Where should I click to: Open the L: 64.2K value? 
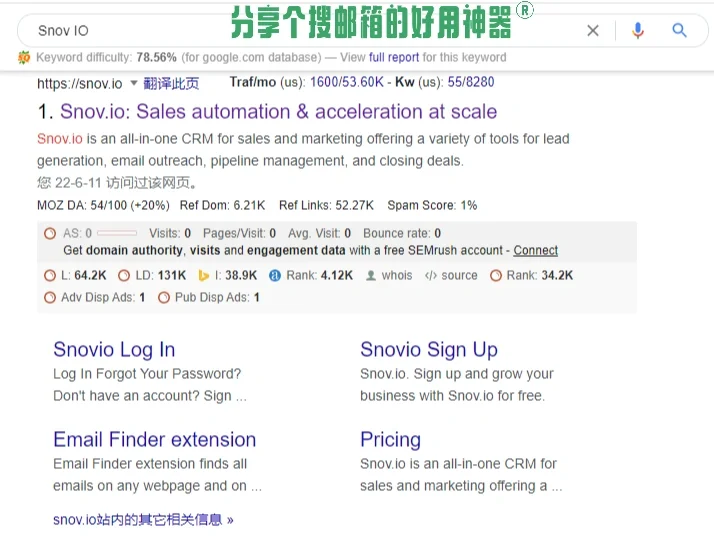(90, 276)
